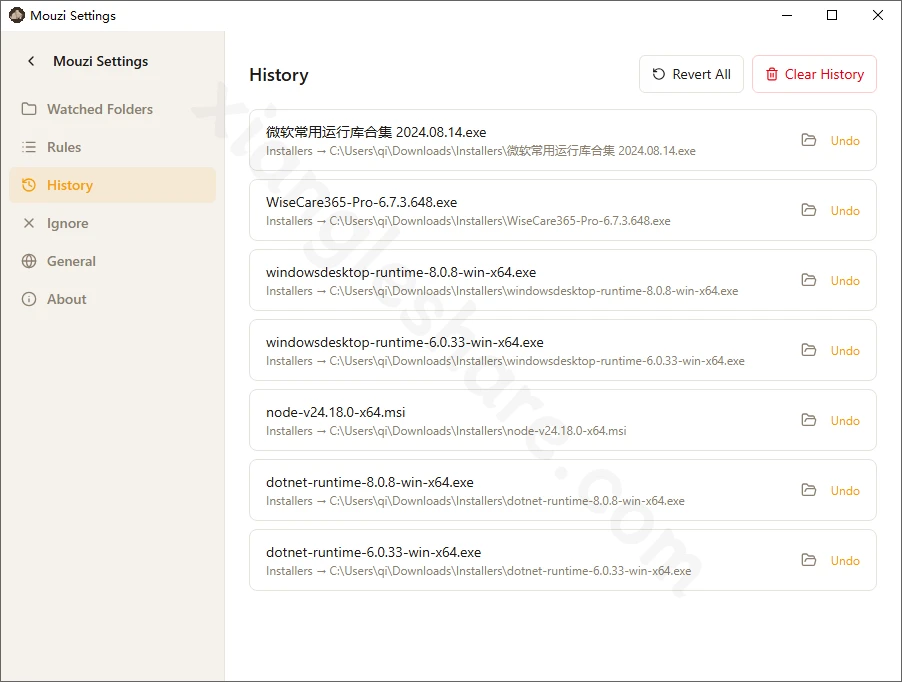Open Watched Folders section
The height and width of the screenshot is (682, 902).
[113, 109]
